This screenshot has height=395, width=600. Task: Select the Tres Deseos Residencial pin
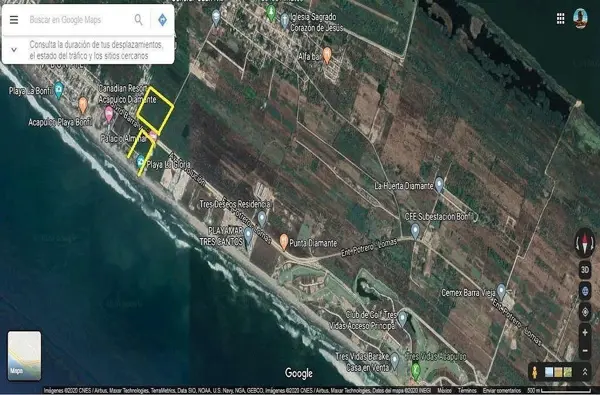[262, 219]
